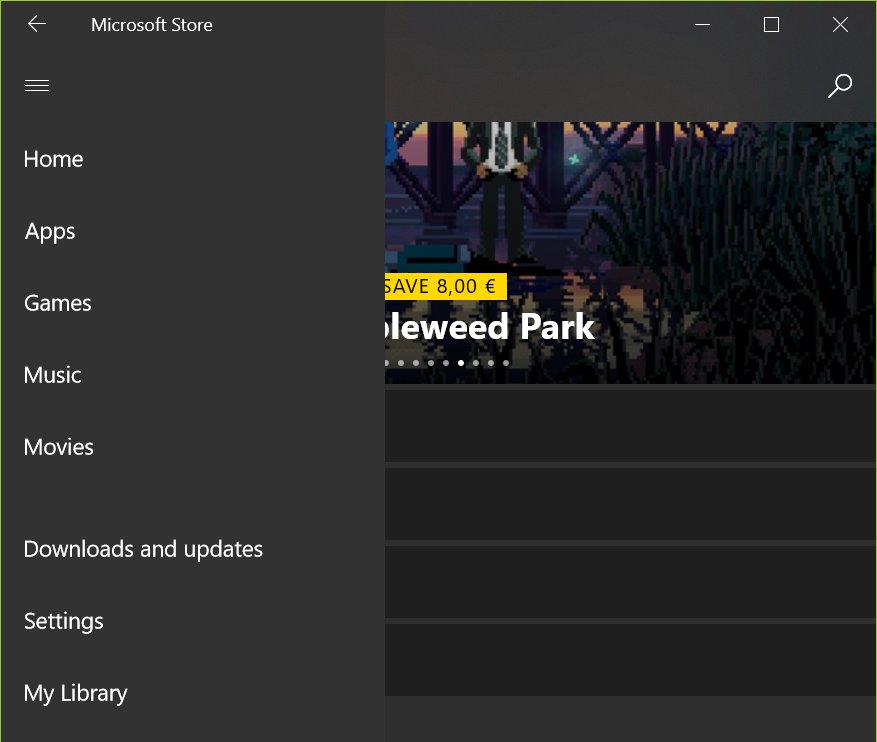Click the SAVE 8,00 € yellow badge
This screenshot has width=877, height=742.
pos(446,286)
